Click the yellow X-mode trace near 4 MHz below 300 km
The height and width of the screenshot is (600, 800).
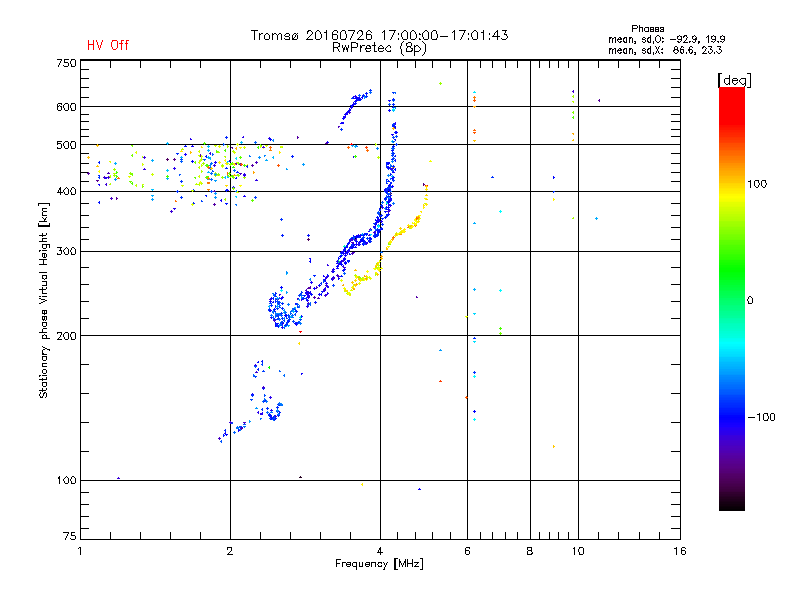(x=362, y=278)
